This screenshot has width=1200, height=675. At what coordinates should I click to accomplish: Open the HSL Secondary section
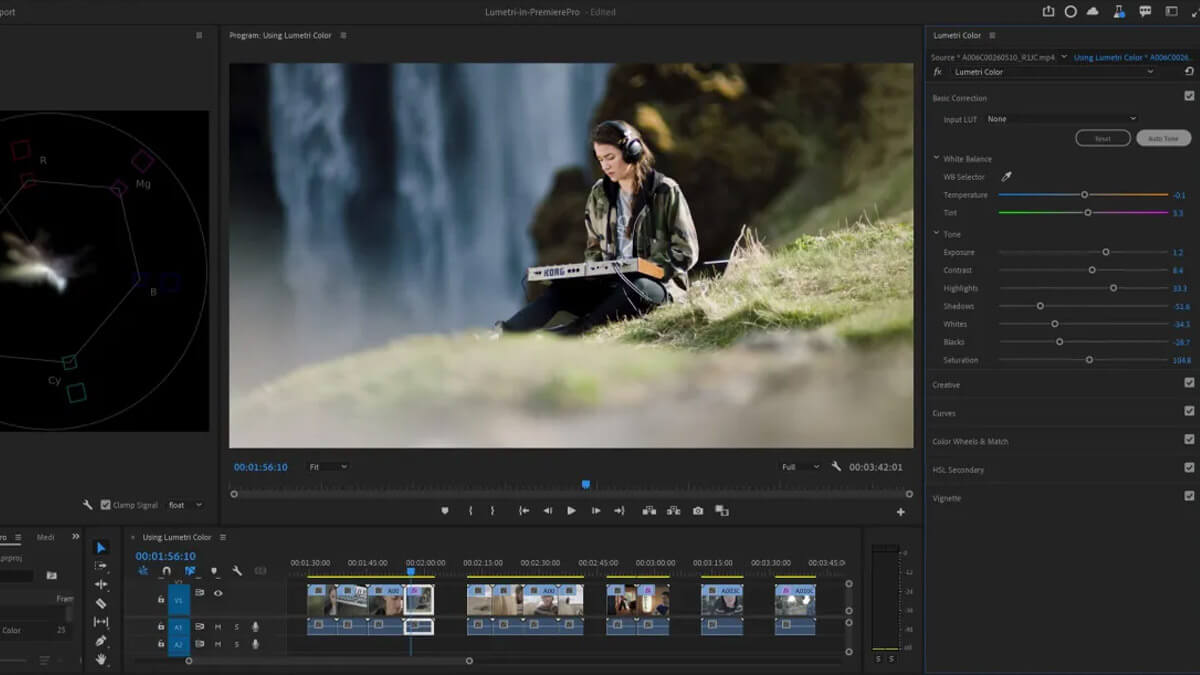[x=958, y=470]
